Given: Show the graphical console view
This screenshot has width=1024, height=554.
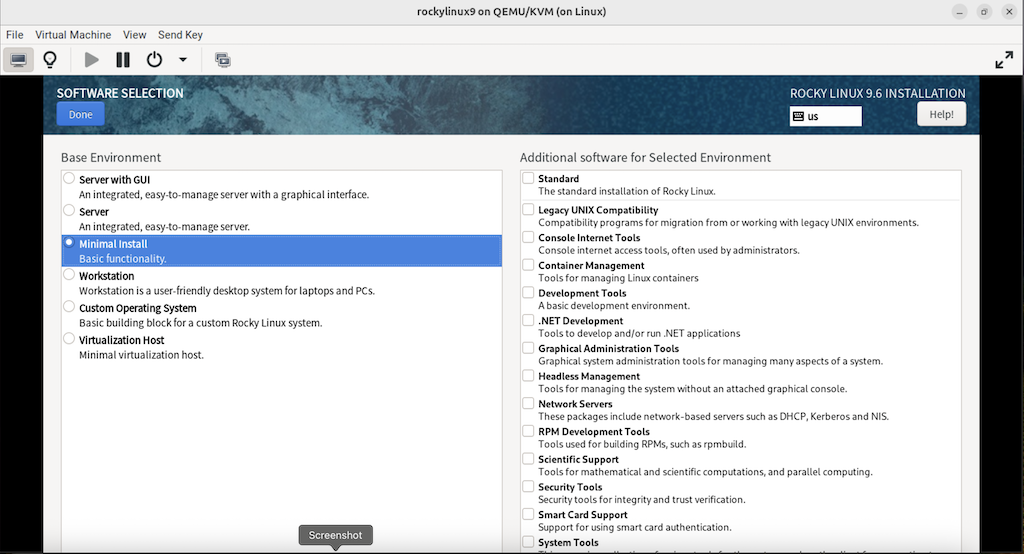Looking at the screenshot, I should click(18, 60).
